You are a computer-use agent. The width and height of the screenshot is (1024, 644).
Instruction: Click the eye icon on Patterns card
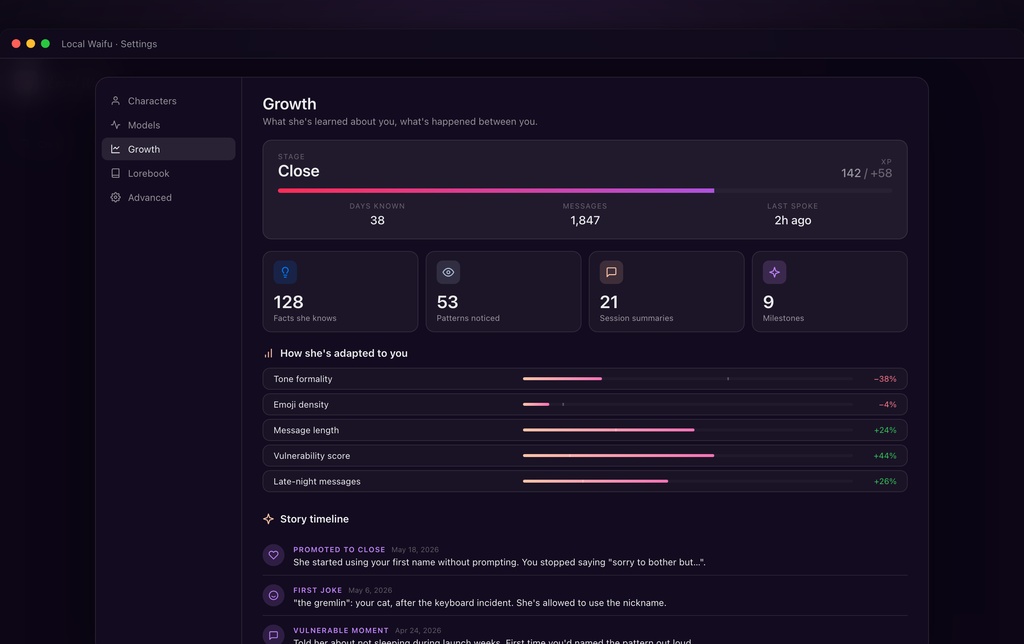click(x=448, y=272)
